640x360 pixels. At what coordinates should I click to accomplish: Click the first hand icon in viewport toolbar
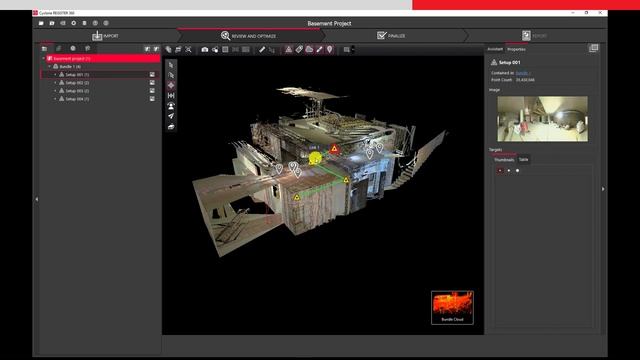pos(168,50)
